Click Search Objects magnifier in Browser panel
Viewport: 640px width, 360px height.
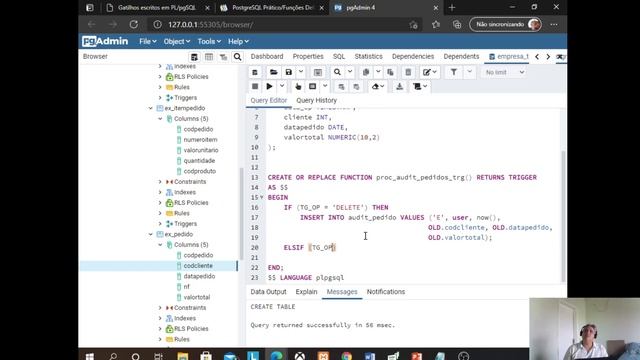pyautogui.click(x=238, y=57)
